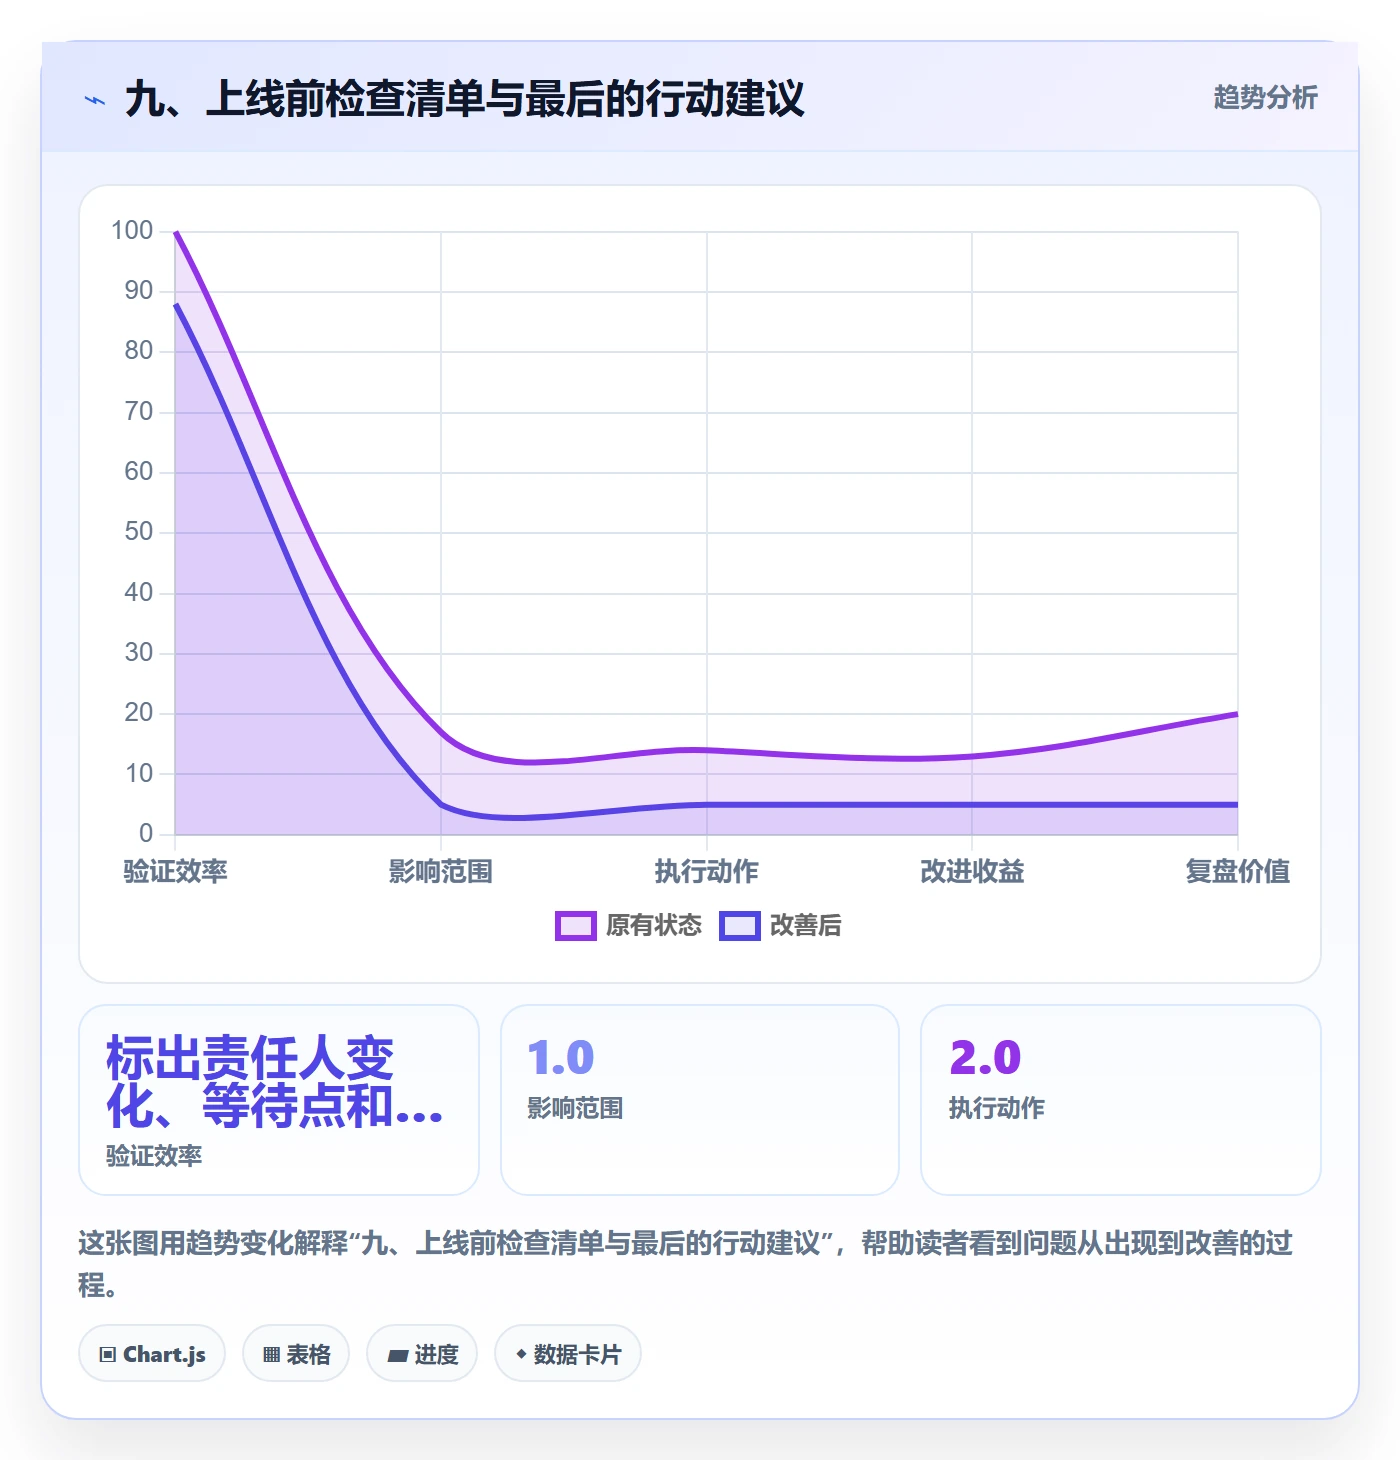The height and width of the screenshot is (1460, 1400).
Task: Click the 原有状态 legend label
Action: [x=654, y=926]
